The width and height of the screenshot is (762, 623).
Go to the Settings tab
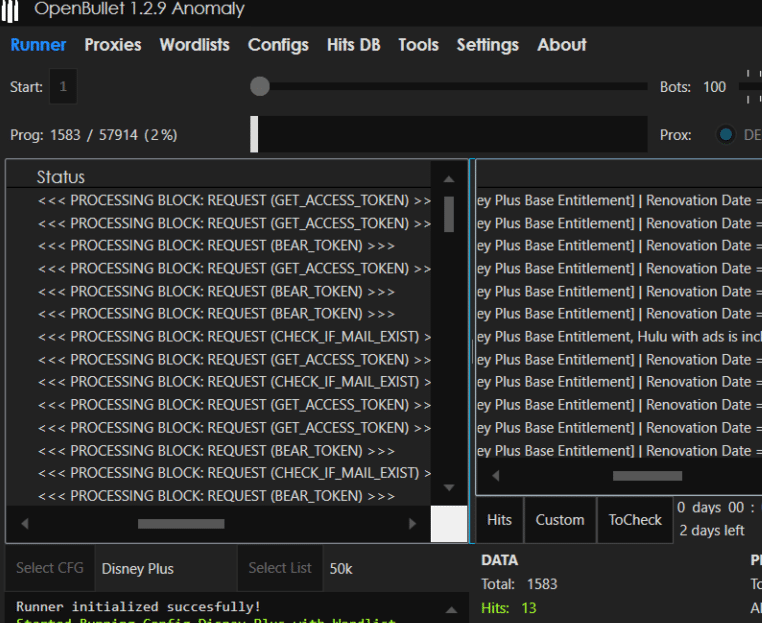coord(487,45)
